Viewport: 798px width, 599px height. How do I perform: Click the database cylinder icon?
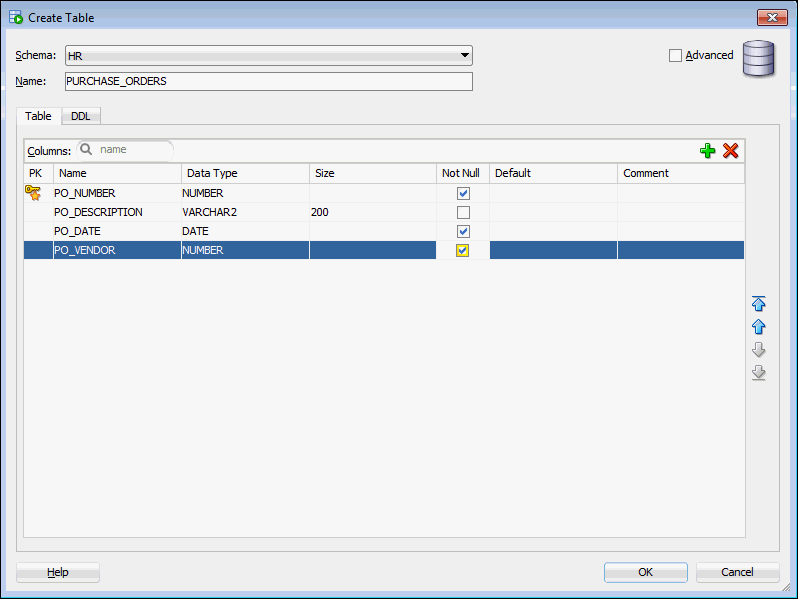click(x=759, y=59)
